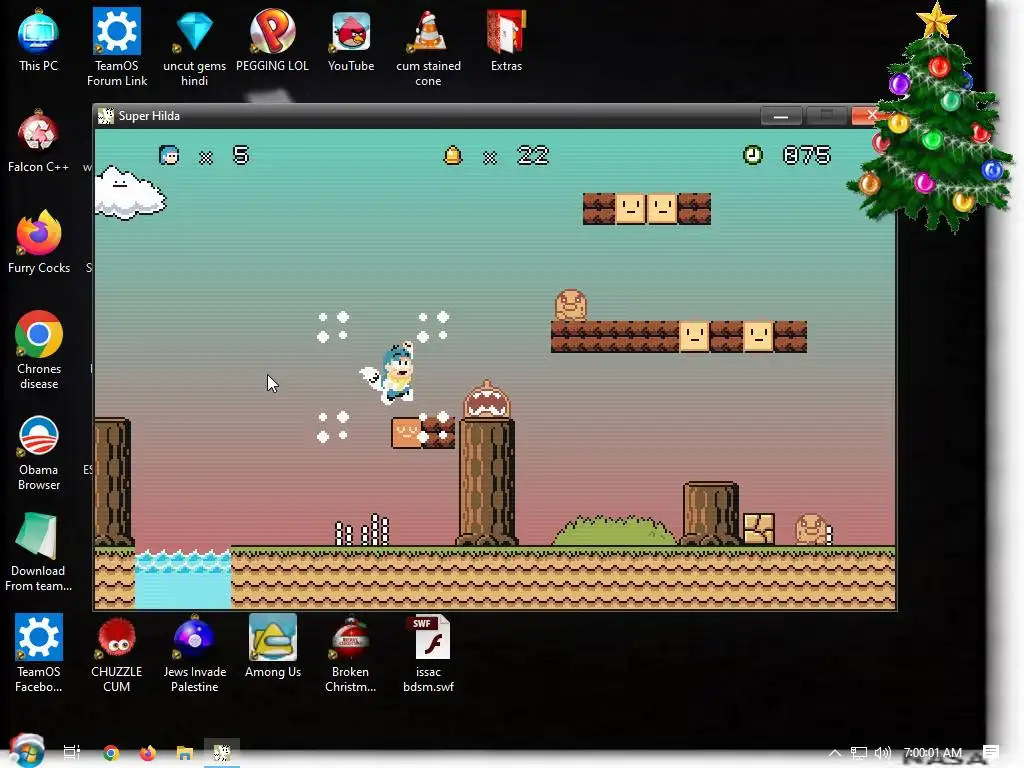Click the taskbar clock showing 7:00:01 AM
Screen dimensions: 1024x768
933,753
